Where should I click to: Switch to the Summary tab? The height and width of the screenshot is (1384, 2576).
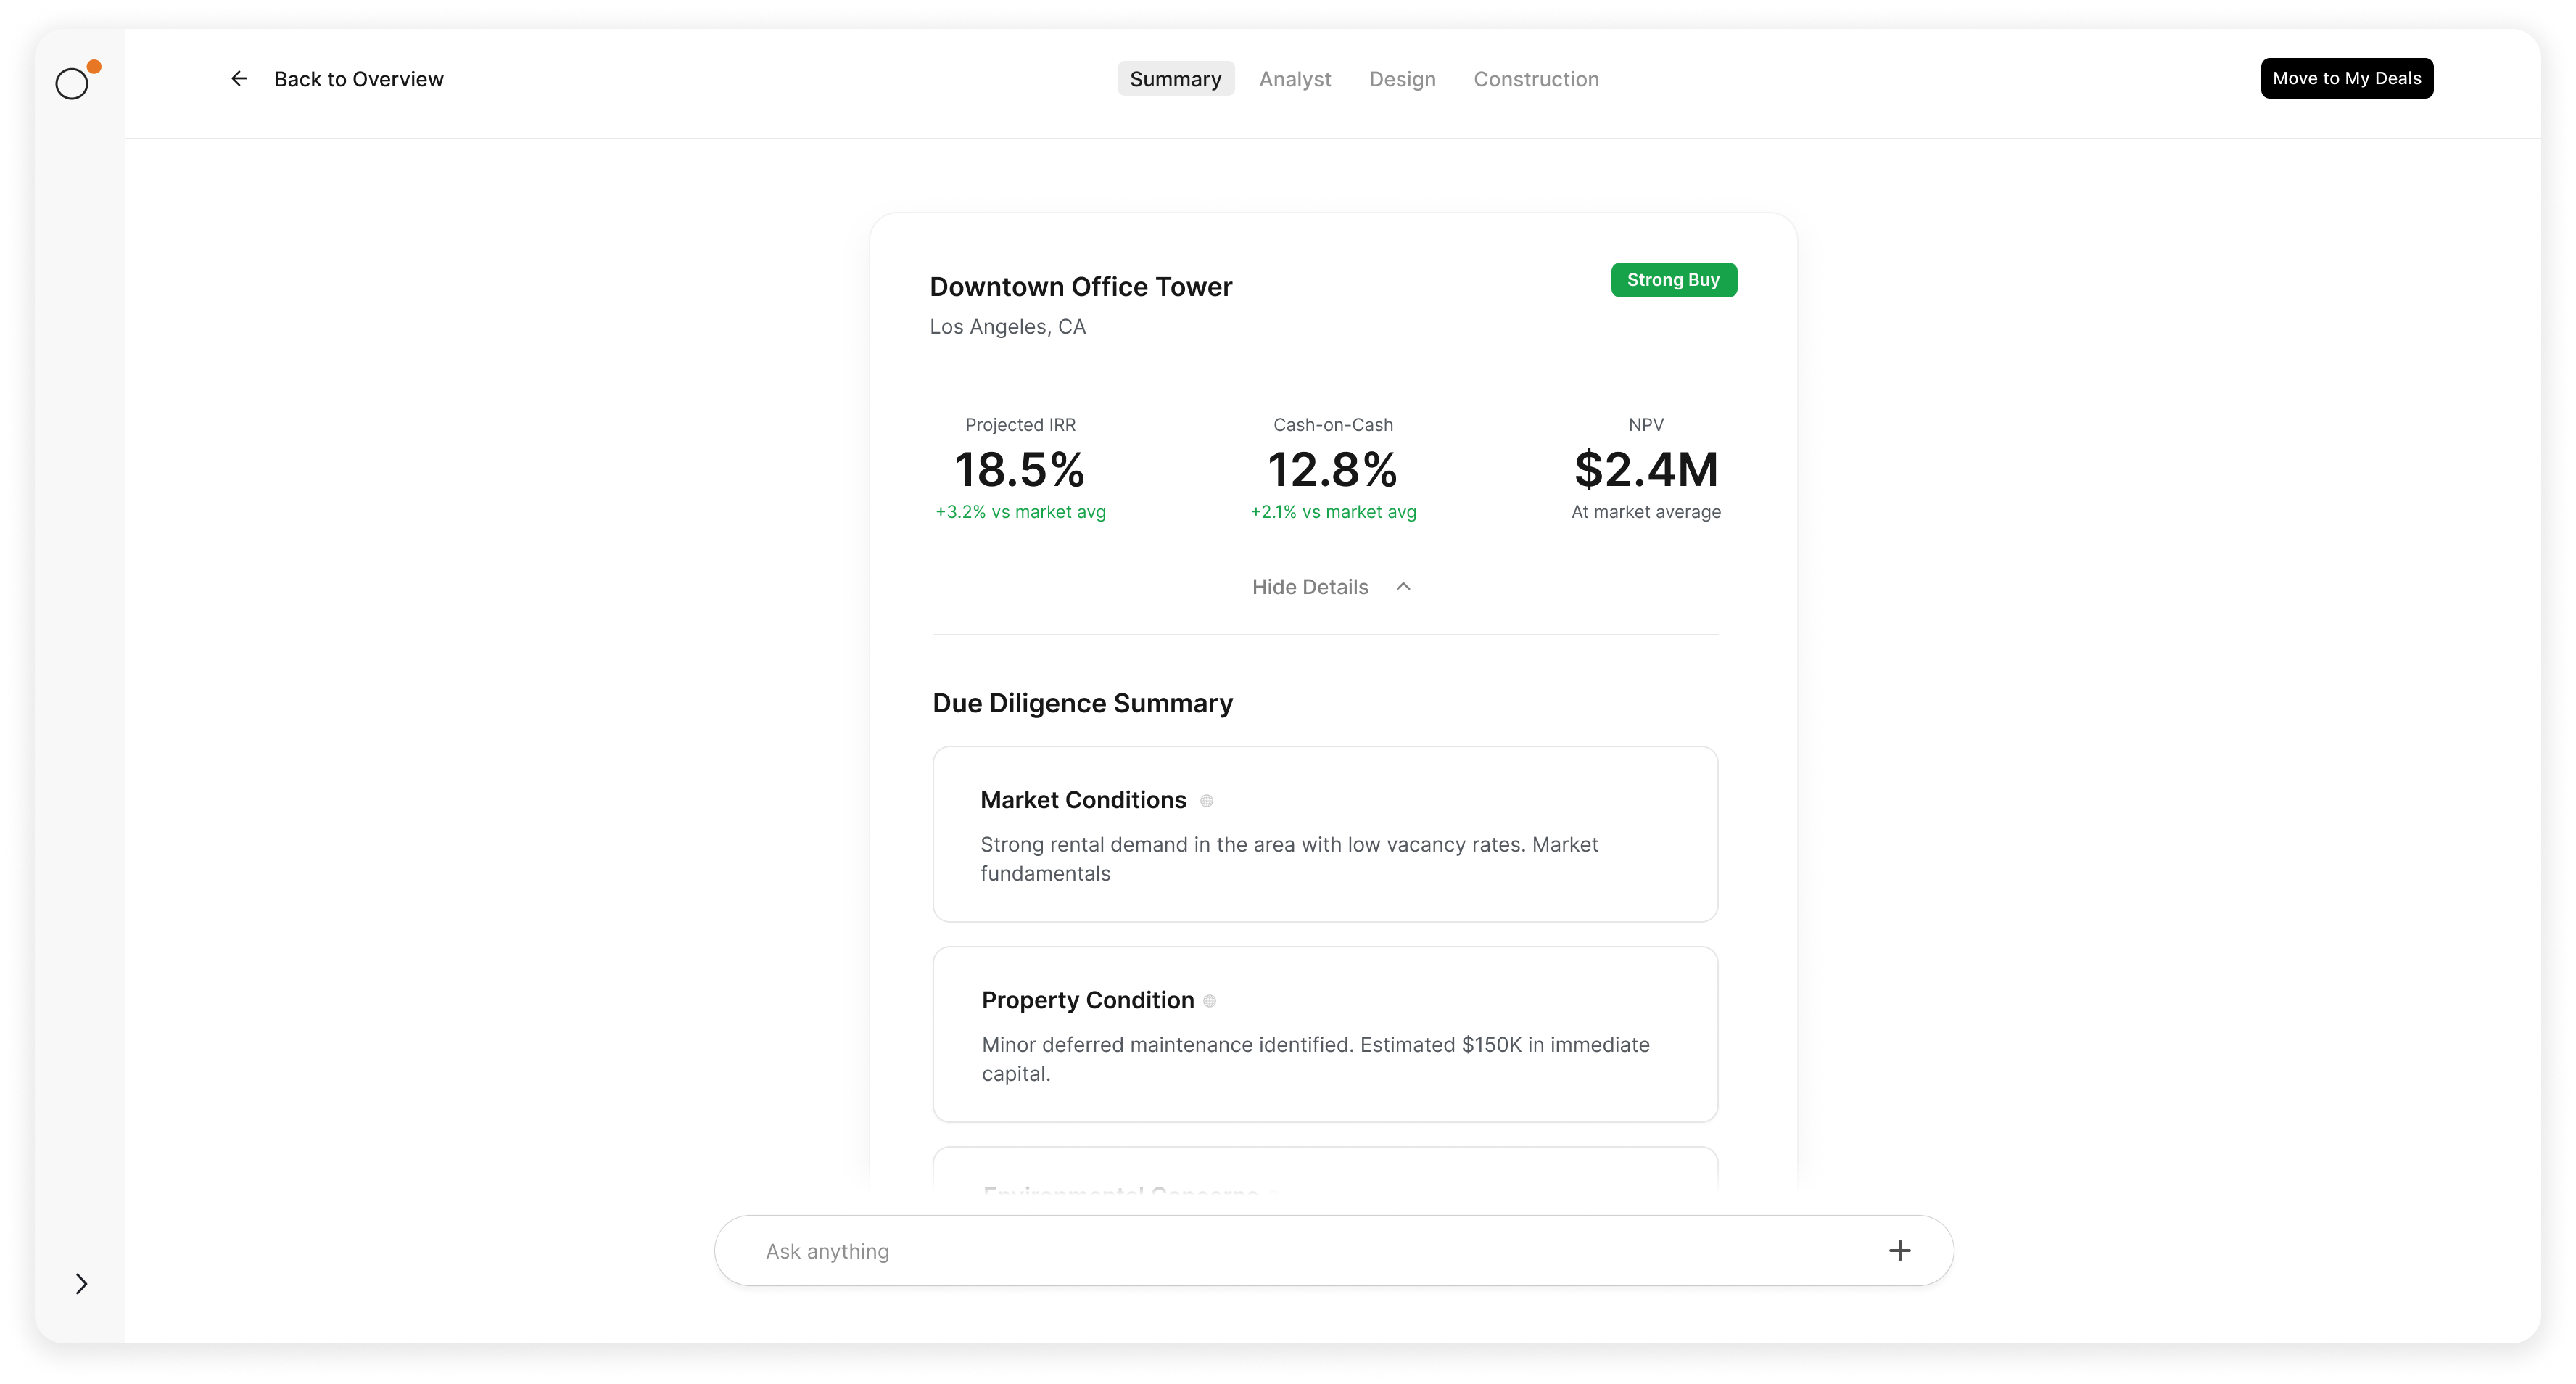click(x=1175, y=79)
